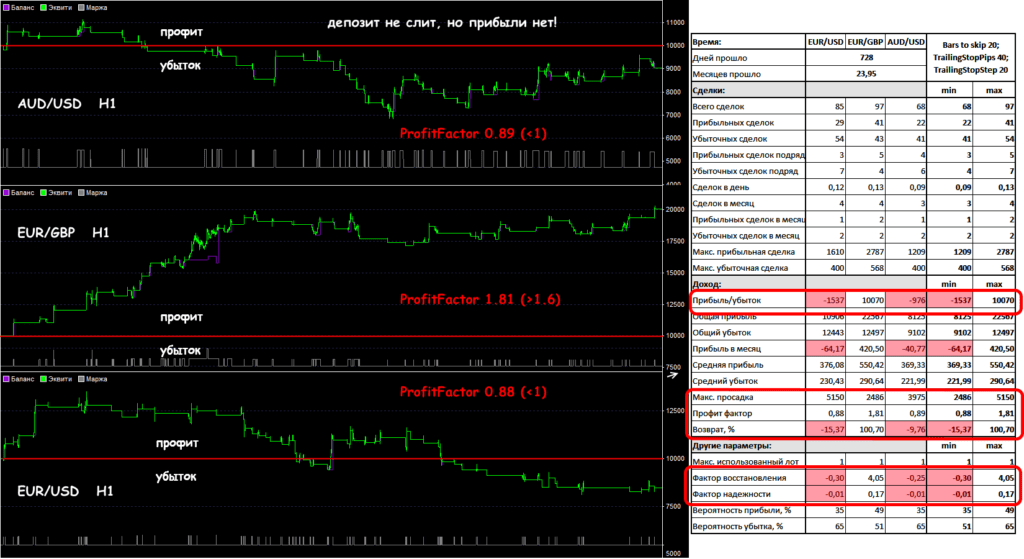Toggle Баланс series label in EUR/USD chart

pyautogui.click(x=24, y=378)
